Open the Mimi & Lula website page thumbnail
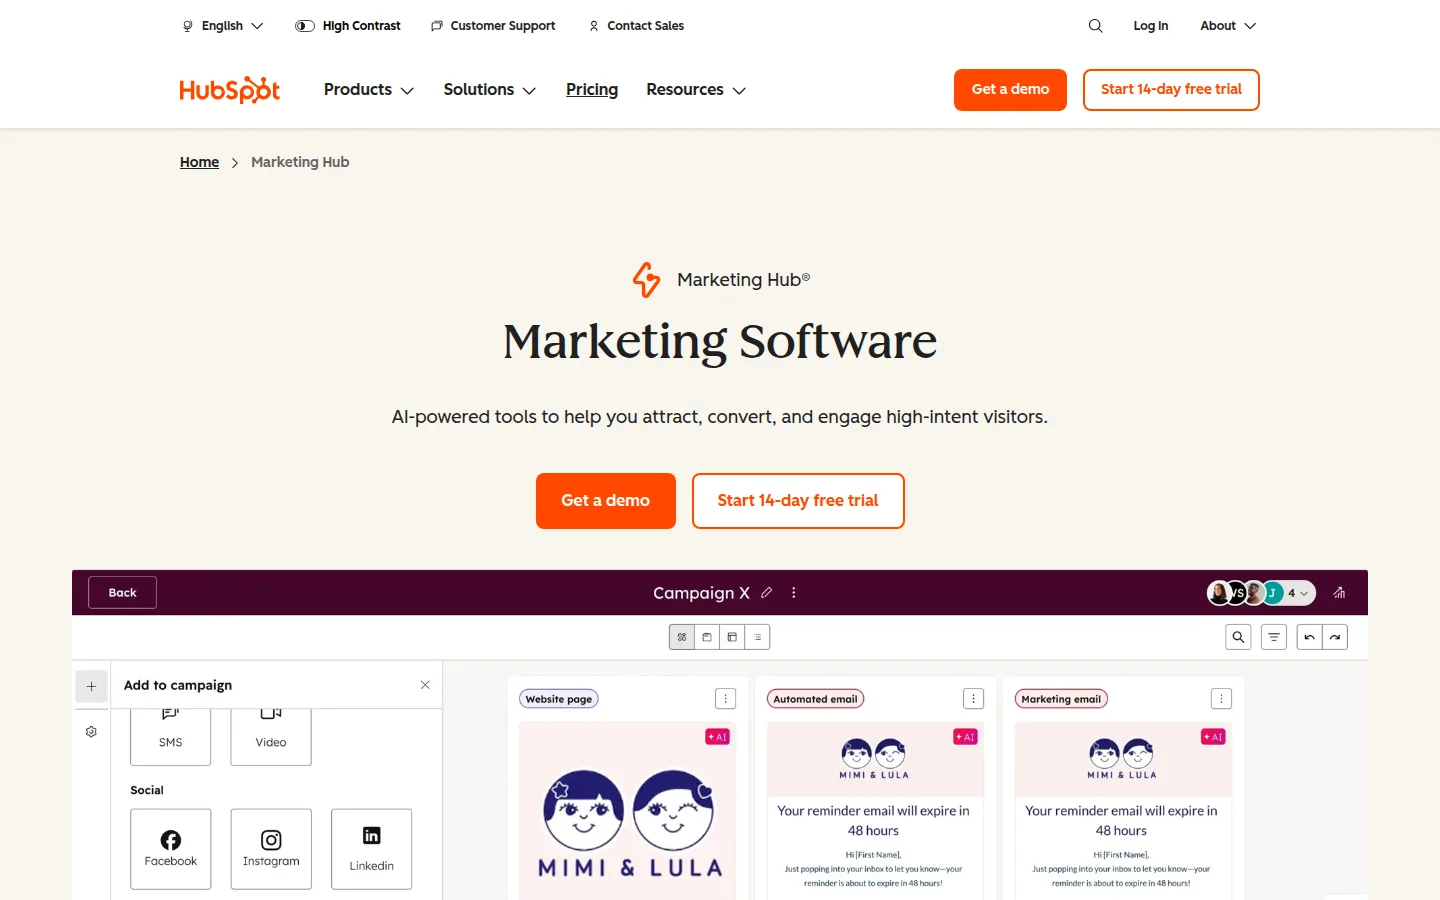The height and width of the screenshot is (900, 1440). click(x=628, y=811)
